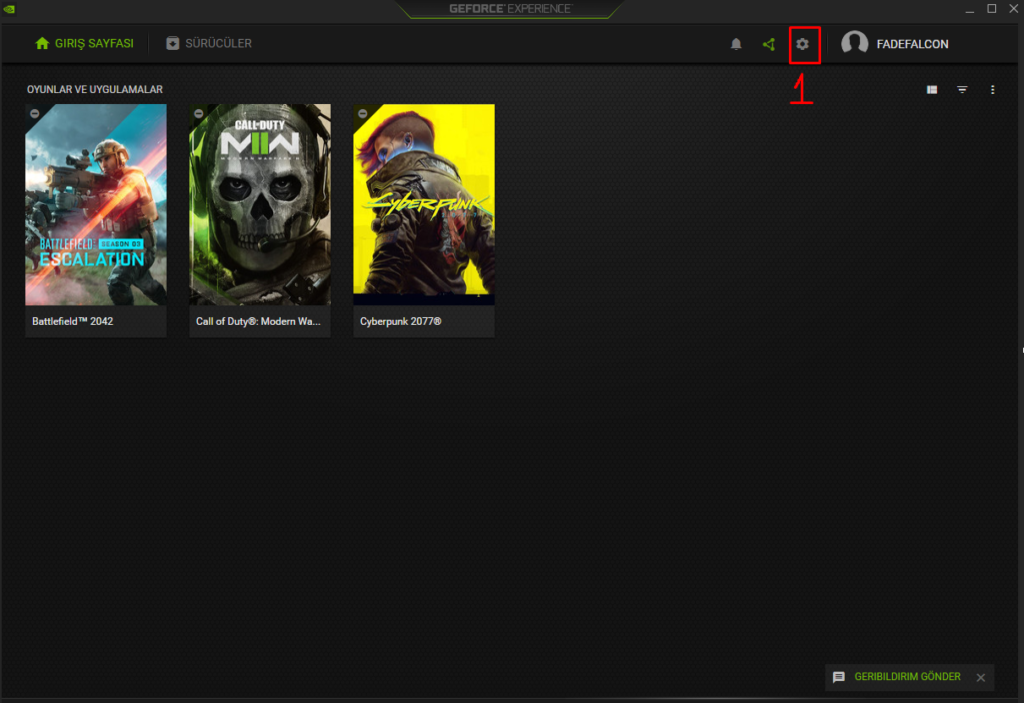Viewport: 1024px width, 703px height.
Task: Open the games filter options
Action: [962, 90]
